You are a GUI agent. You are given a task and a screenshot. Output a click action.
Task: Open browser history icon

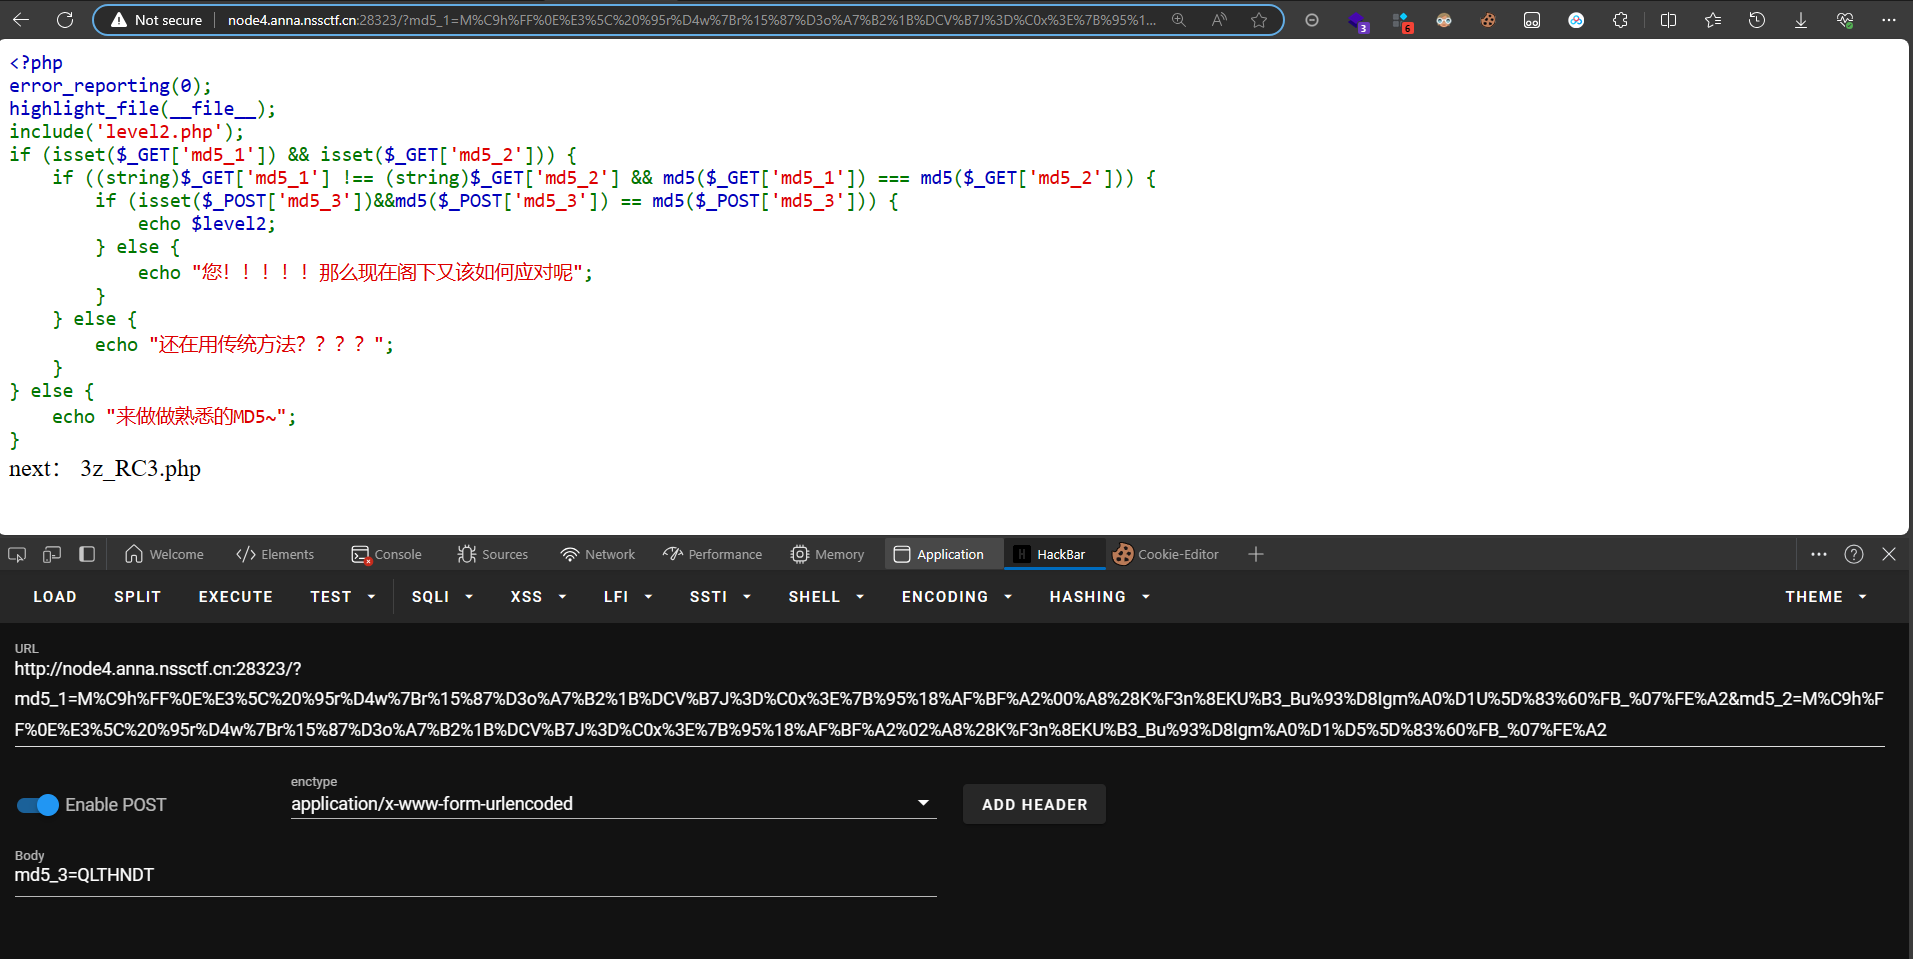pos(1757,20)
